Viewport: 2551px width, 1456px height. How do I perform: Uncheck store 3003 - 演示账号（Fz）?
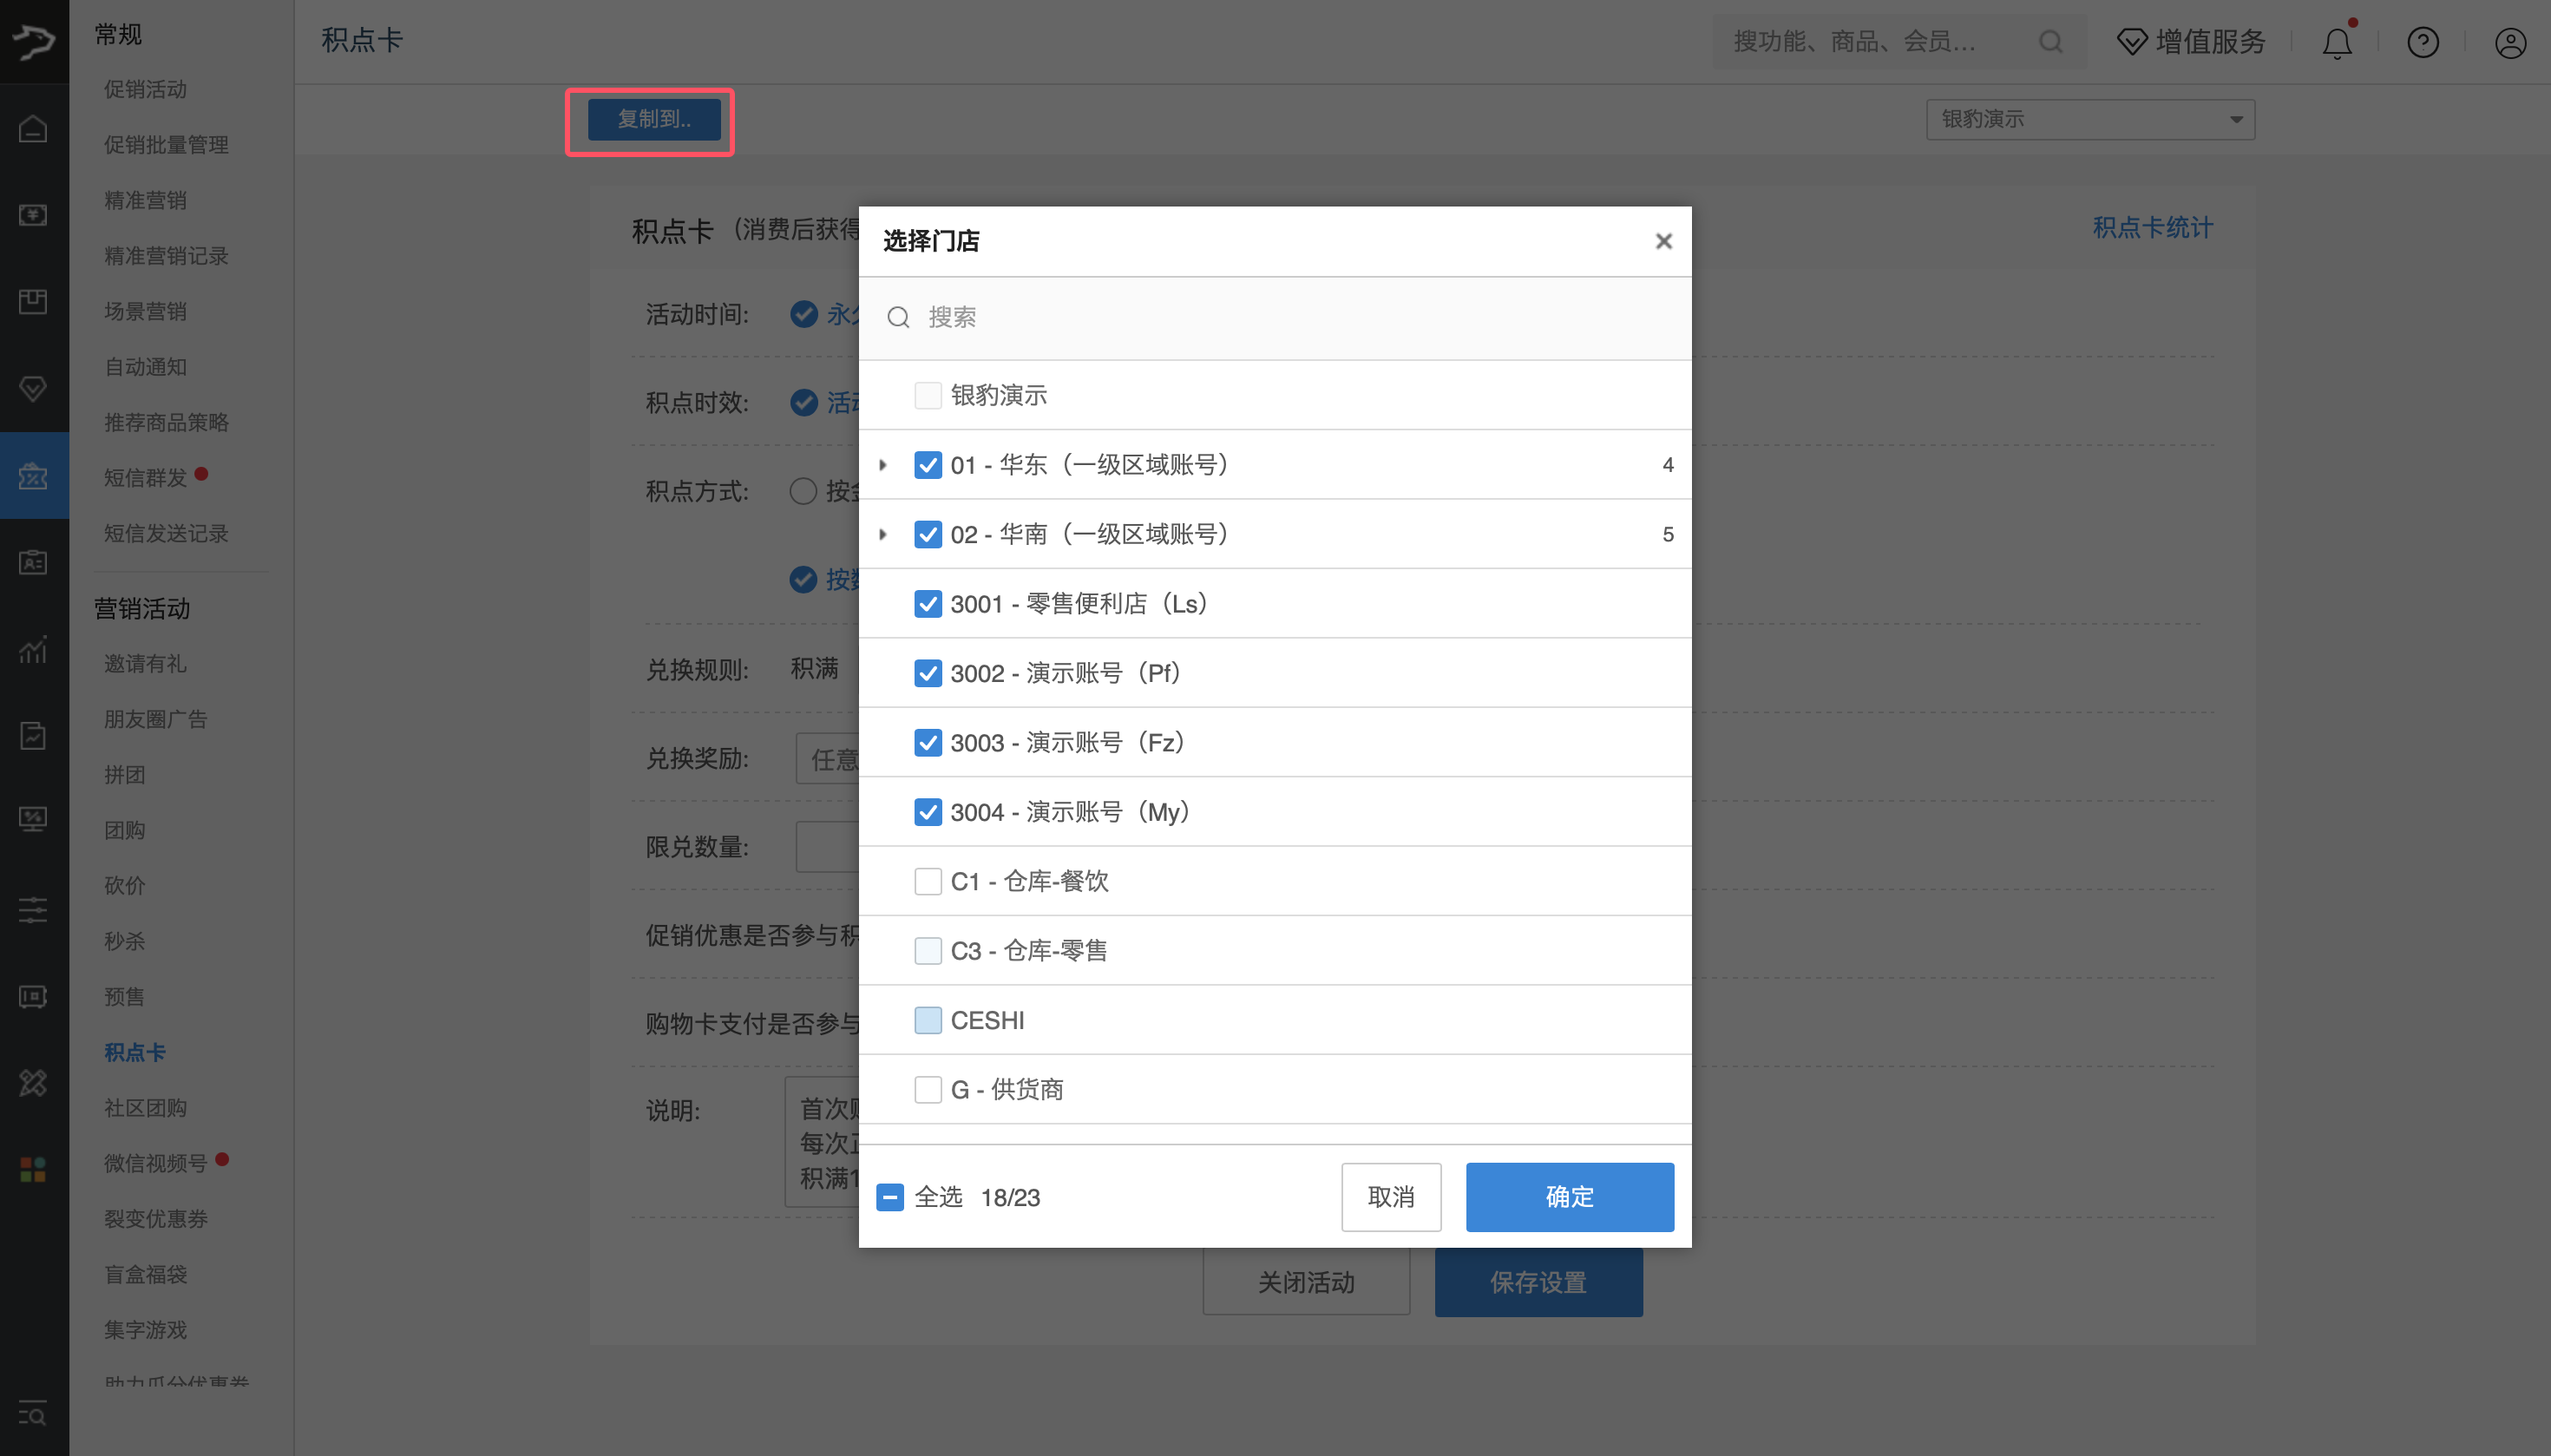coord(928,742)
